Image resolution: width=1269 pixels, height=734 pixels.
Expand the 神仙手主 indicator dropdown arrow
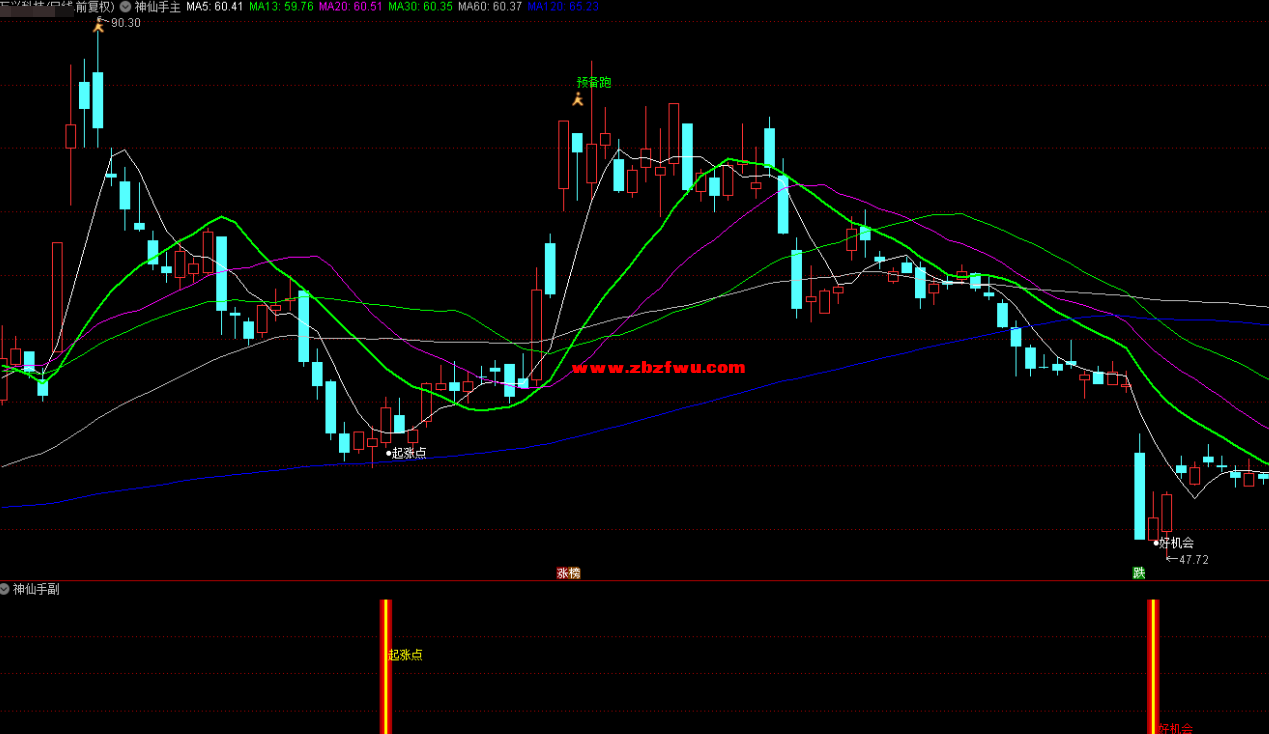pos(125,6)
